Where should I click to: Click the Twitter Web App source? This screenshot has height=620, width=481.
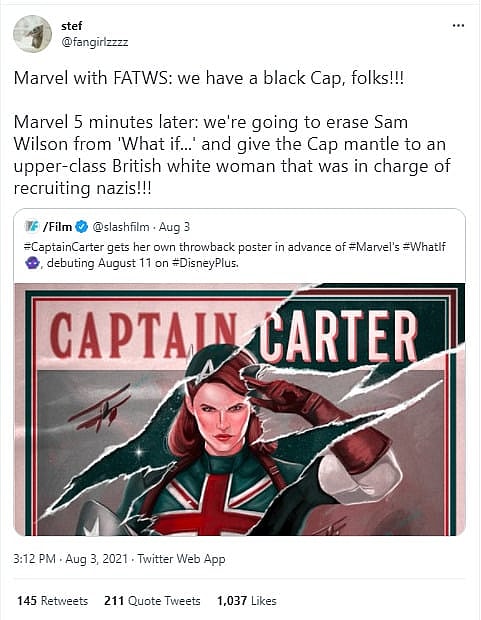tap(181, 559)
